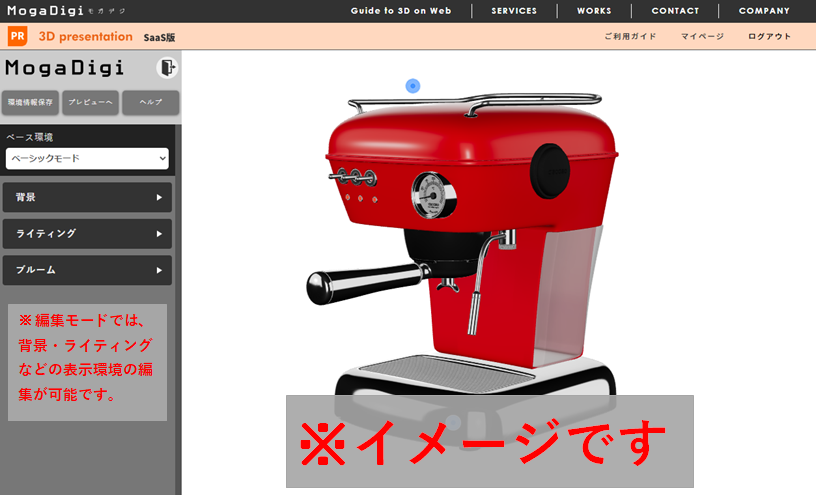Select CONTACT in the top navigation
The height and width of the screenshot is (495, 816).
coord(675,11)
